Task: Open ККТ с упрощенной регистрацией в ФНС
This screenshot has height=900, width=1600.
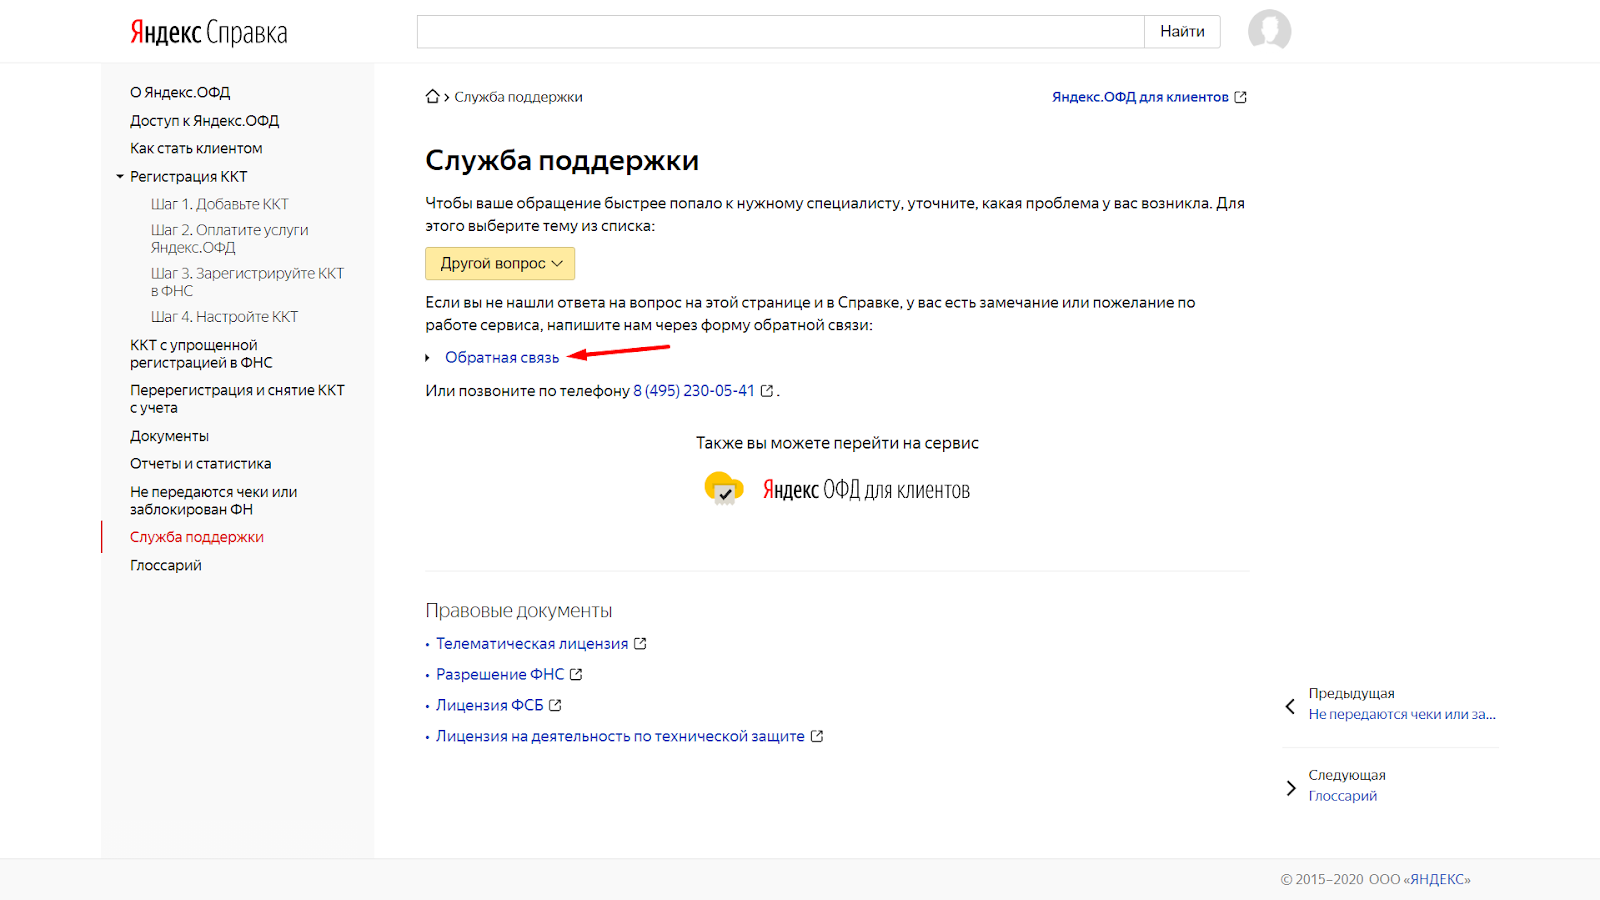Action: pos(201,354)
